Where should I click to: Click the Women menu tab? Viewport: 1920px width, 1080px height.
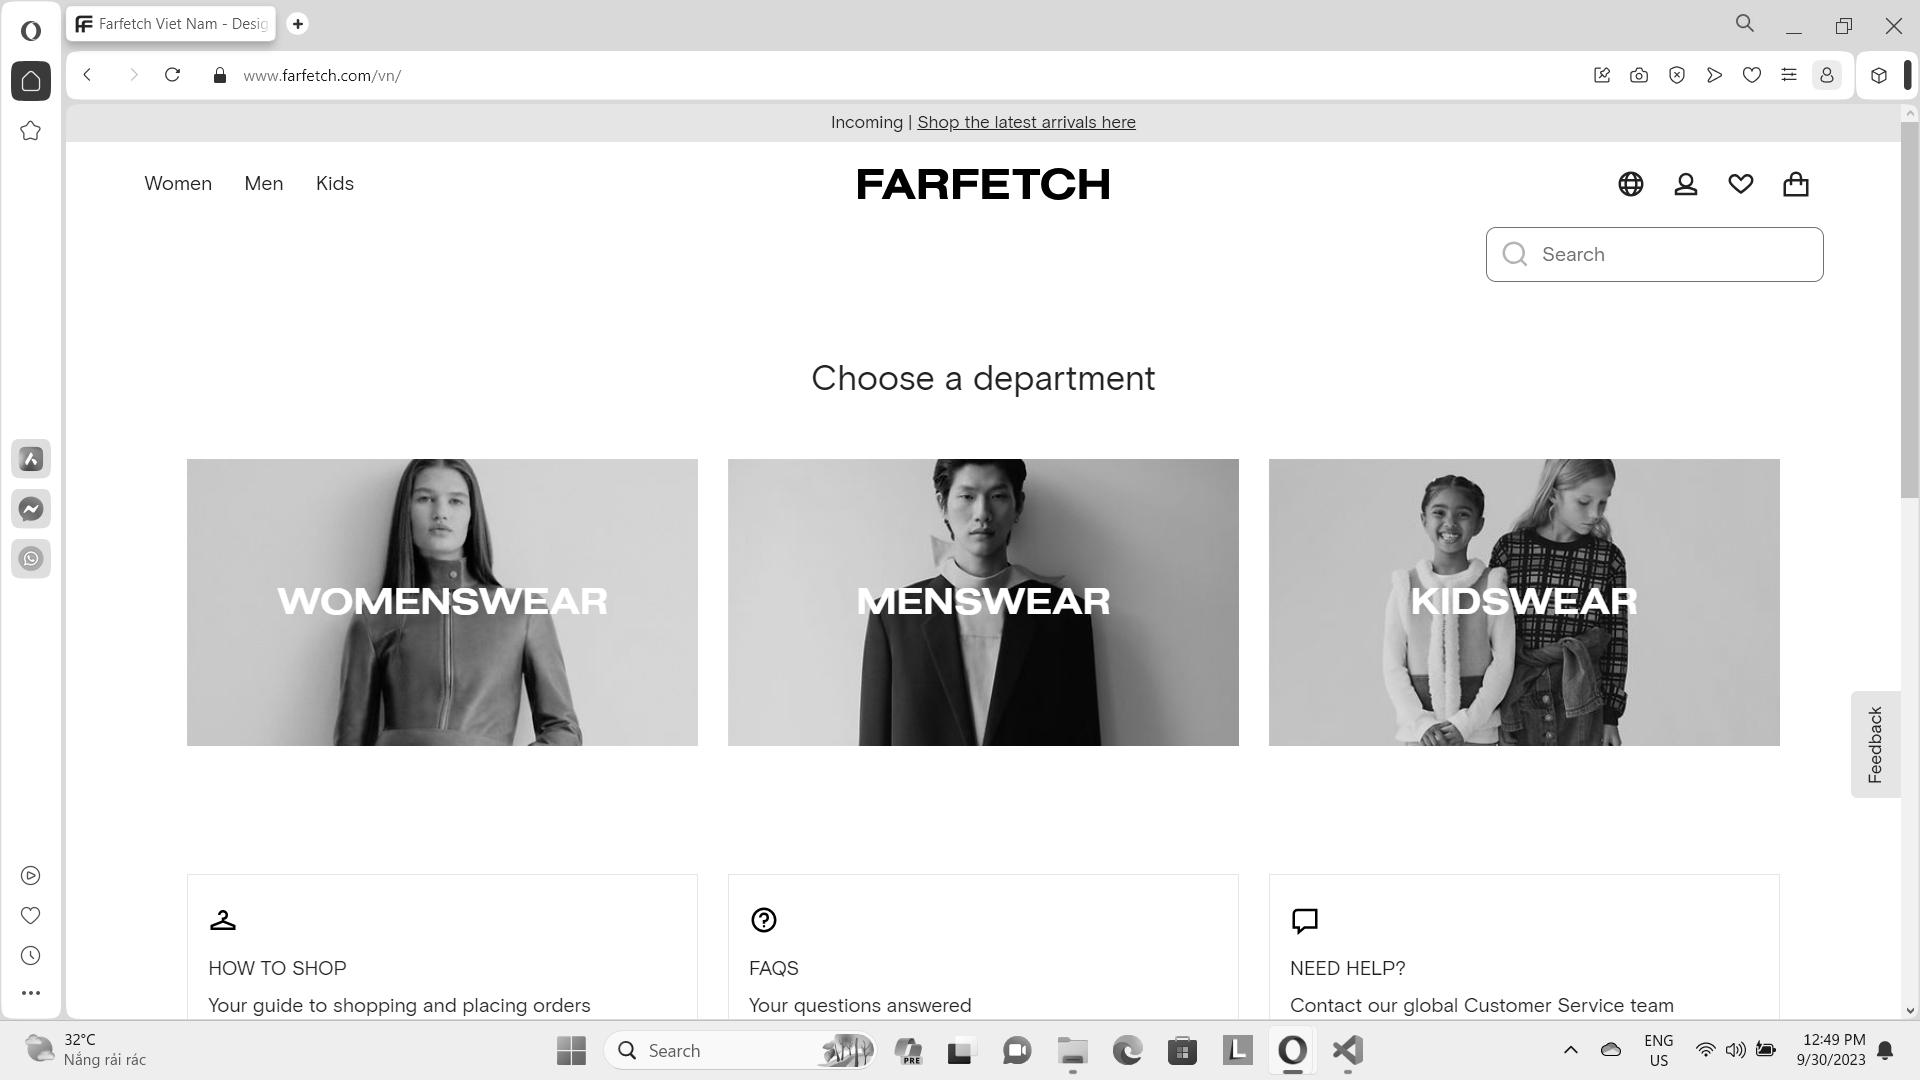[178, 183]
